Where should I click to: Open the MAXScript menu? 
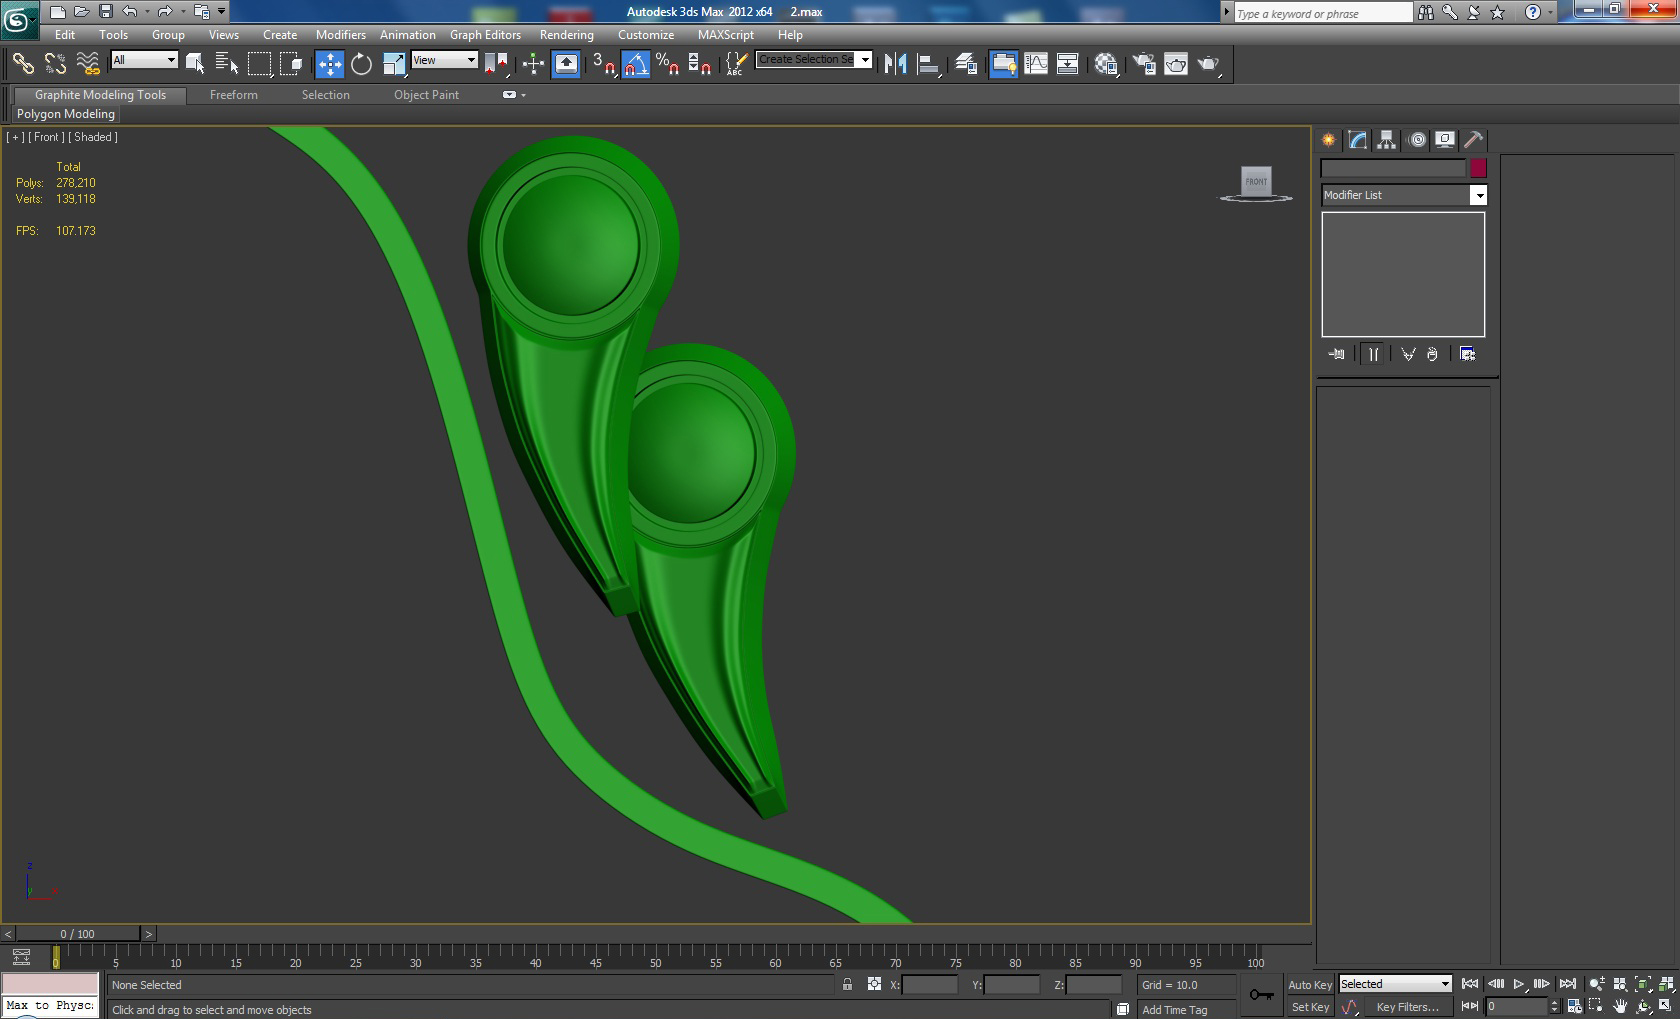726,34
